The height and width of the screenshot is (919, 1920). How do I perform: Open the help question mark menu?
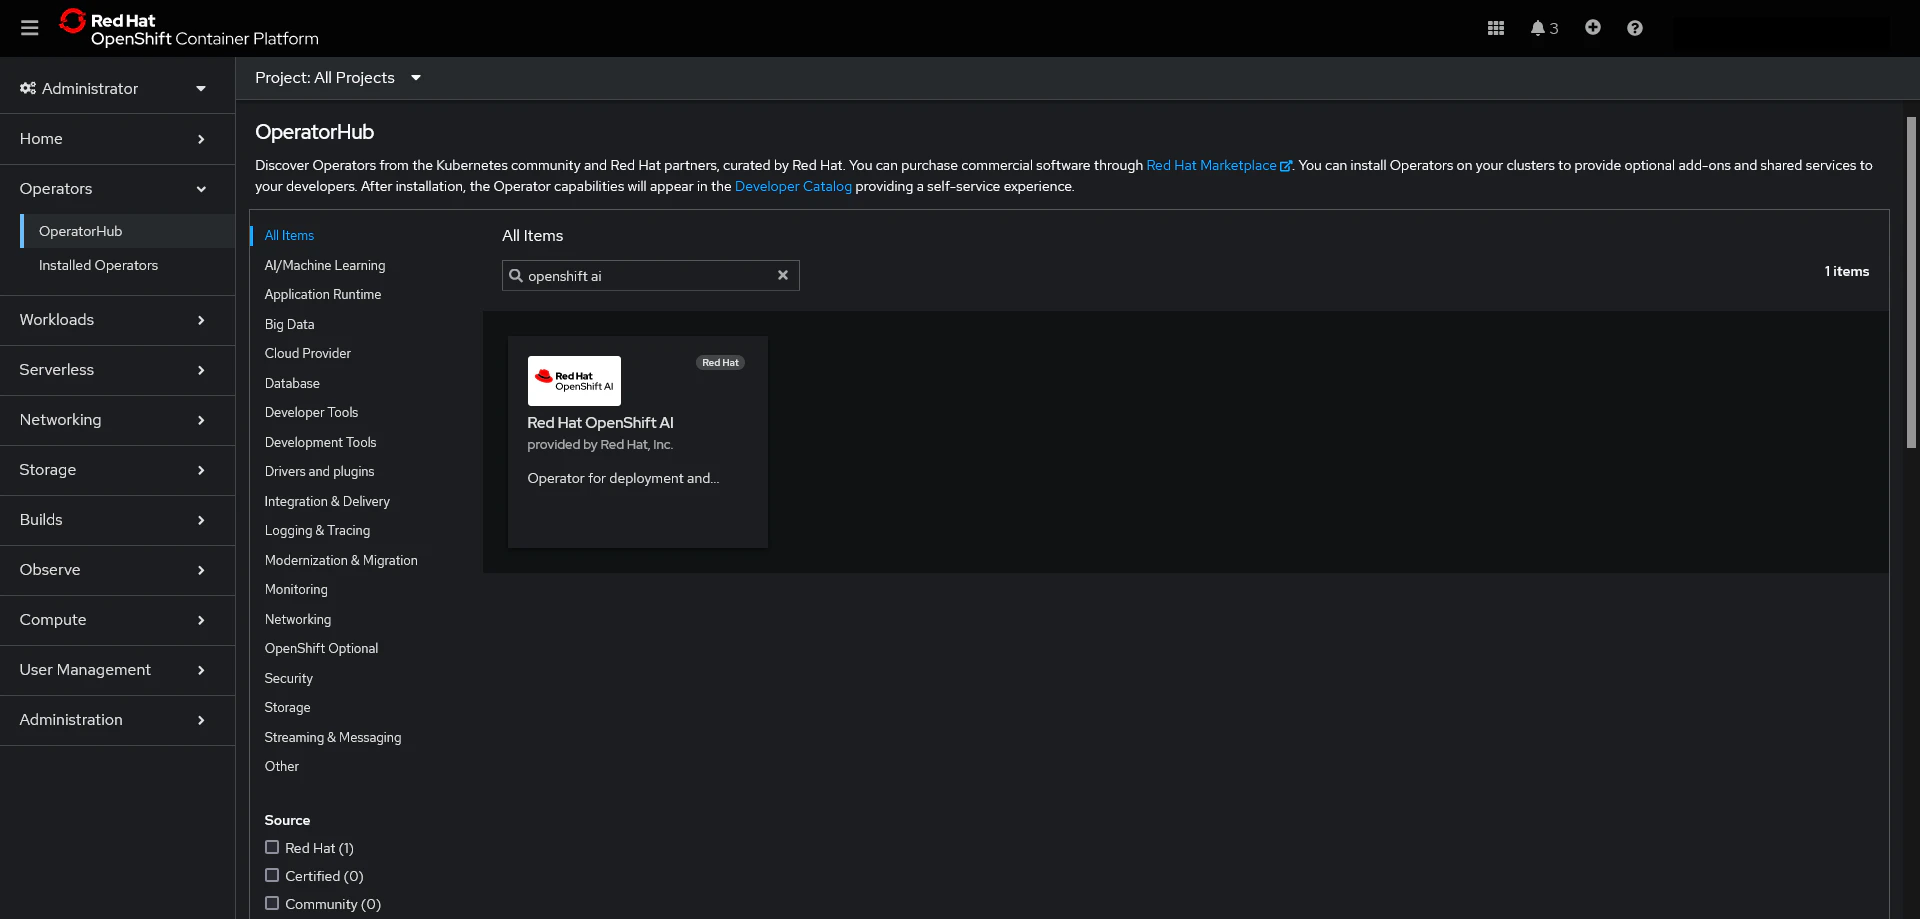click(1635, 28)
